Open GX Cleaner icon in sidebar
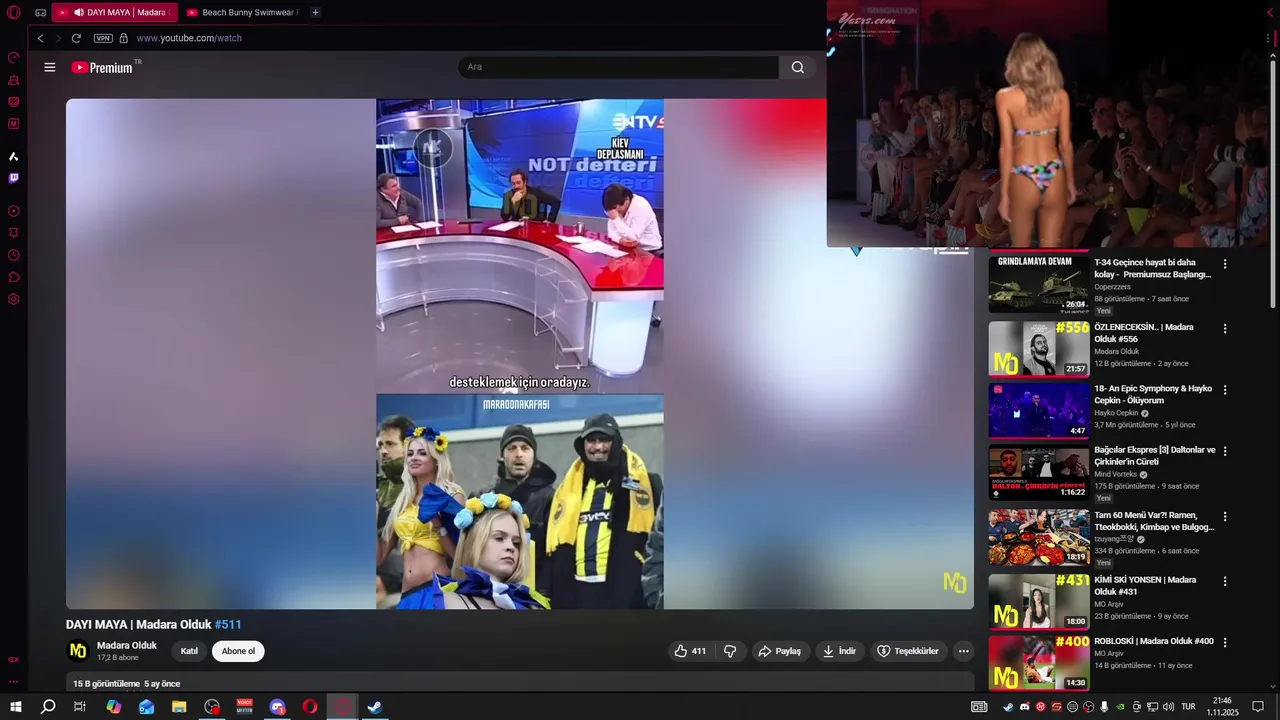Screen dimensions: 1280x720 [x=14, y=79]
